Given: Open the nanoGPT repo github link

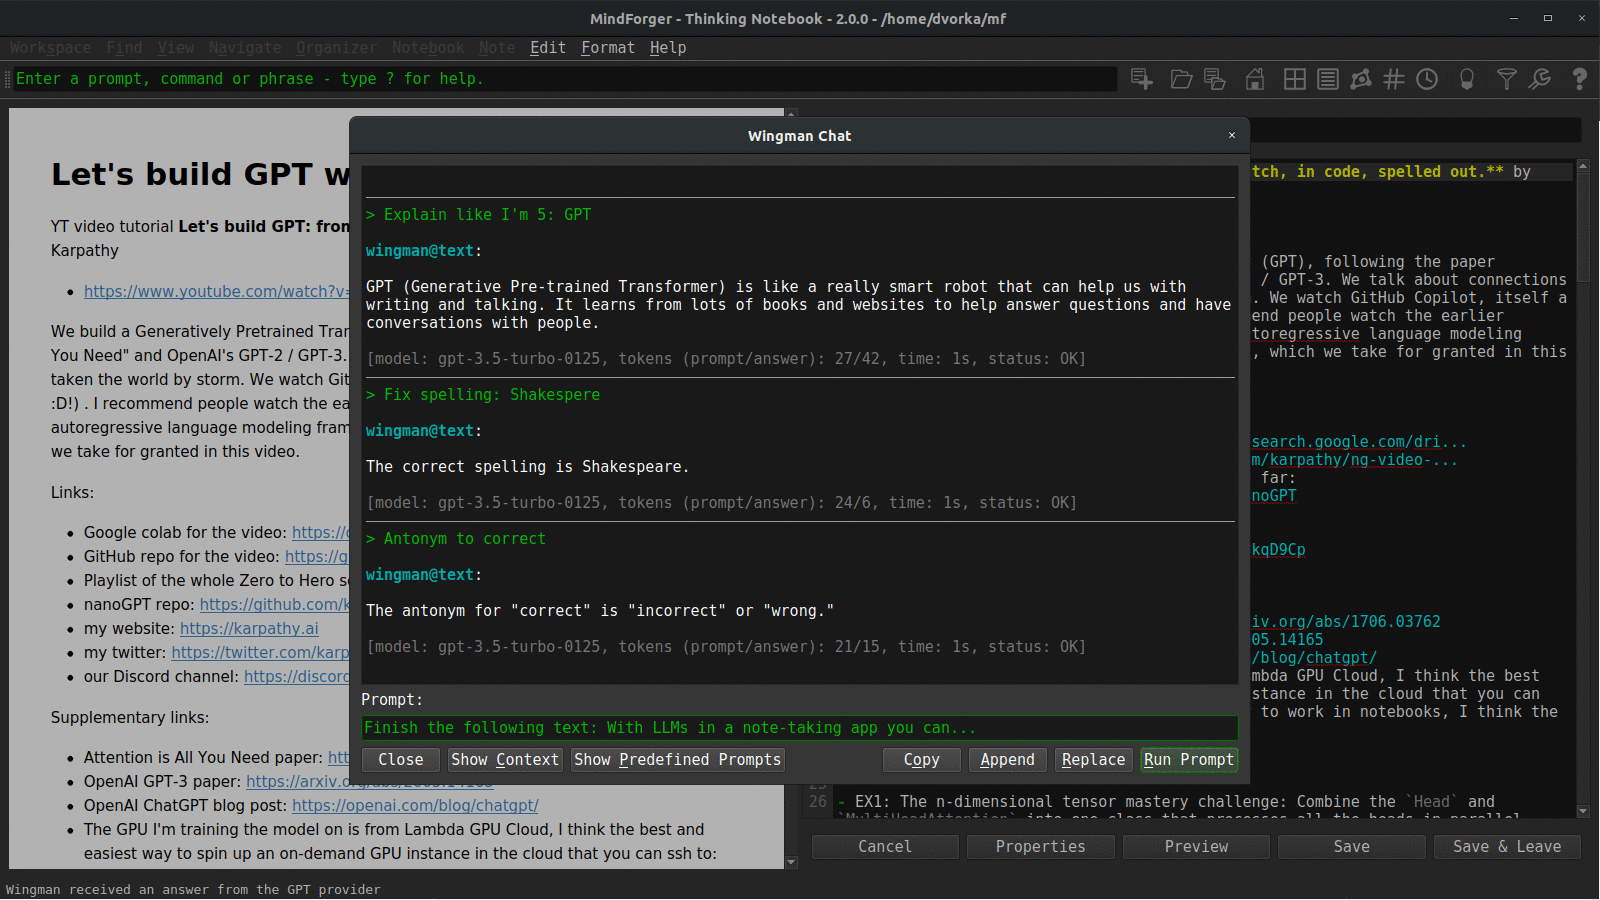Looking at the screenshot, I should (275, 604).
